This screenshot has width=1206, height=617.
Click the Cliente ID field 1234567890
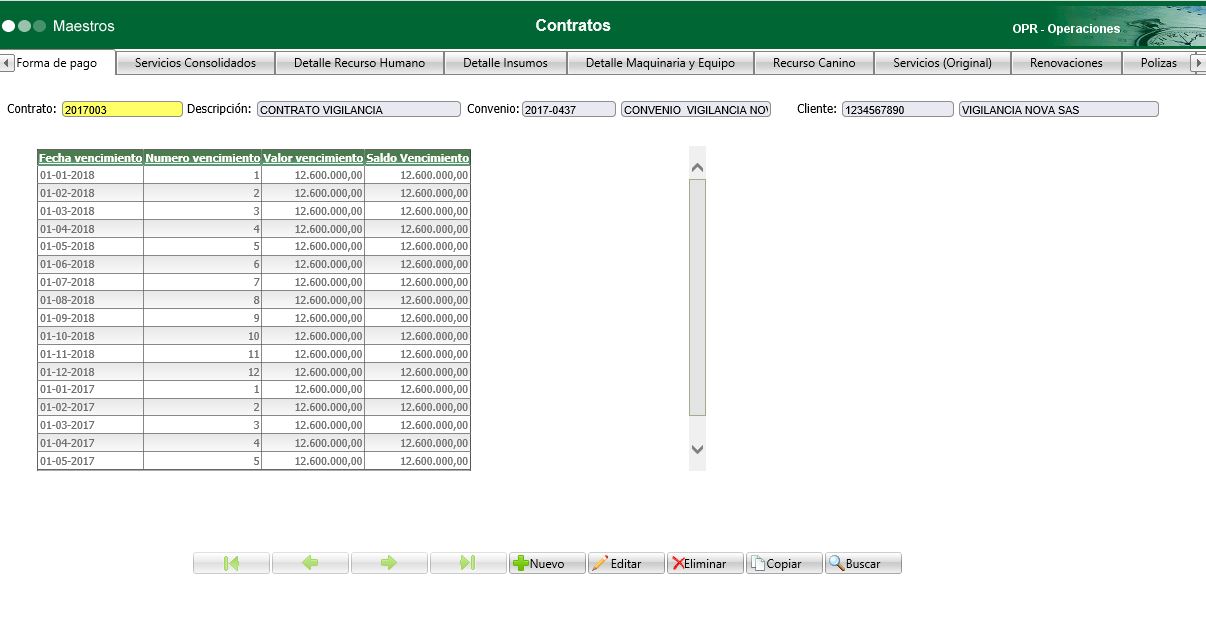(x=897, y=109)
